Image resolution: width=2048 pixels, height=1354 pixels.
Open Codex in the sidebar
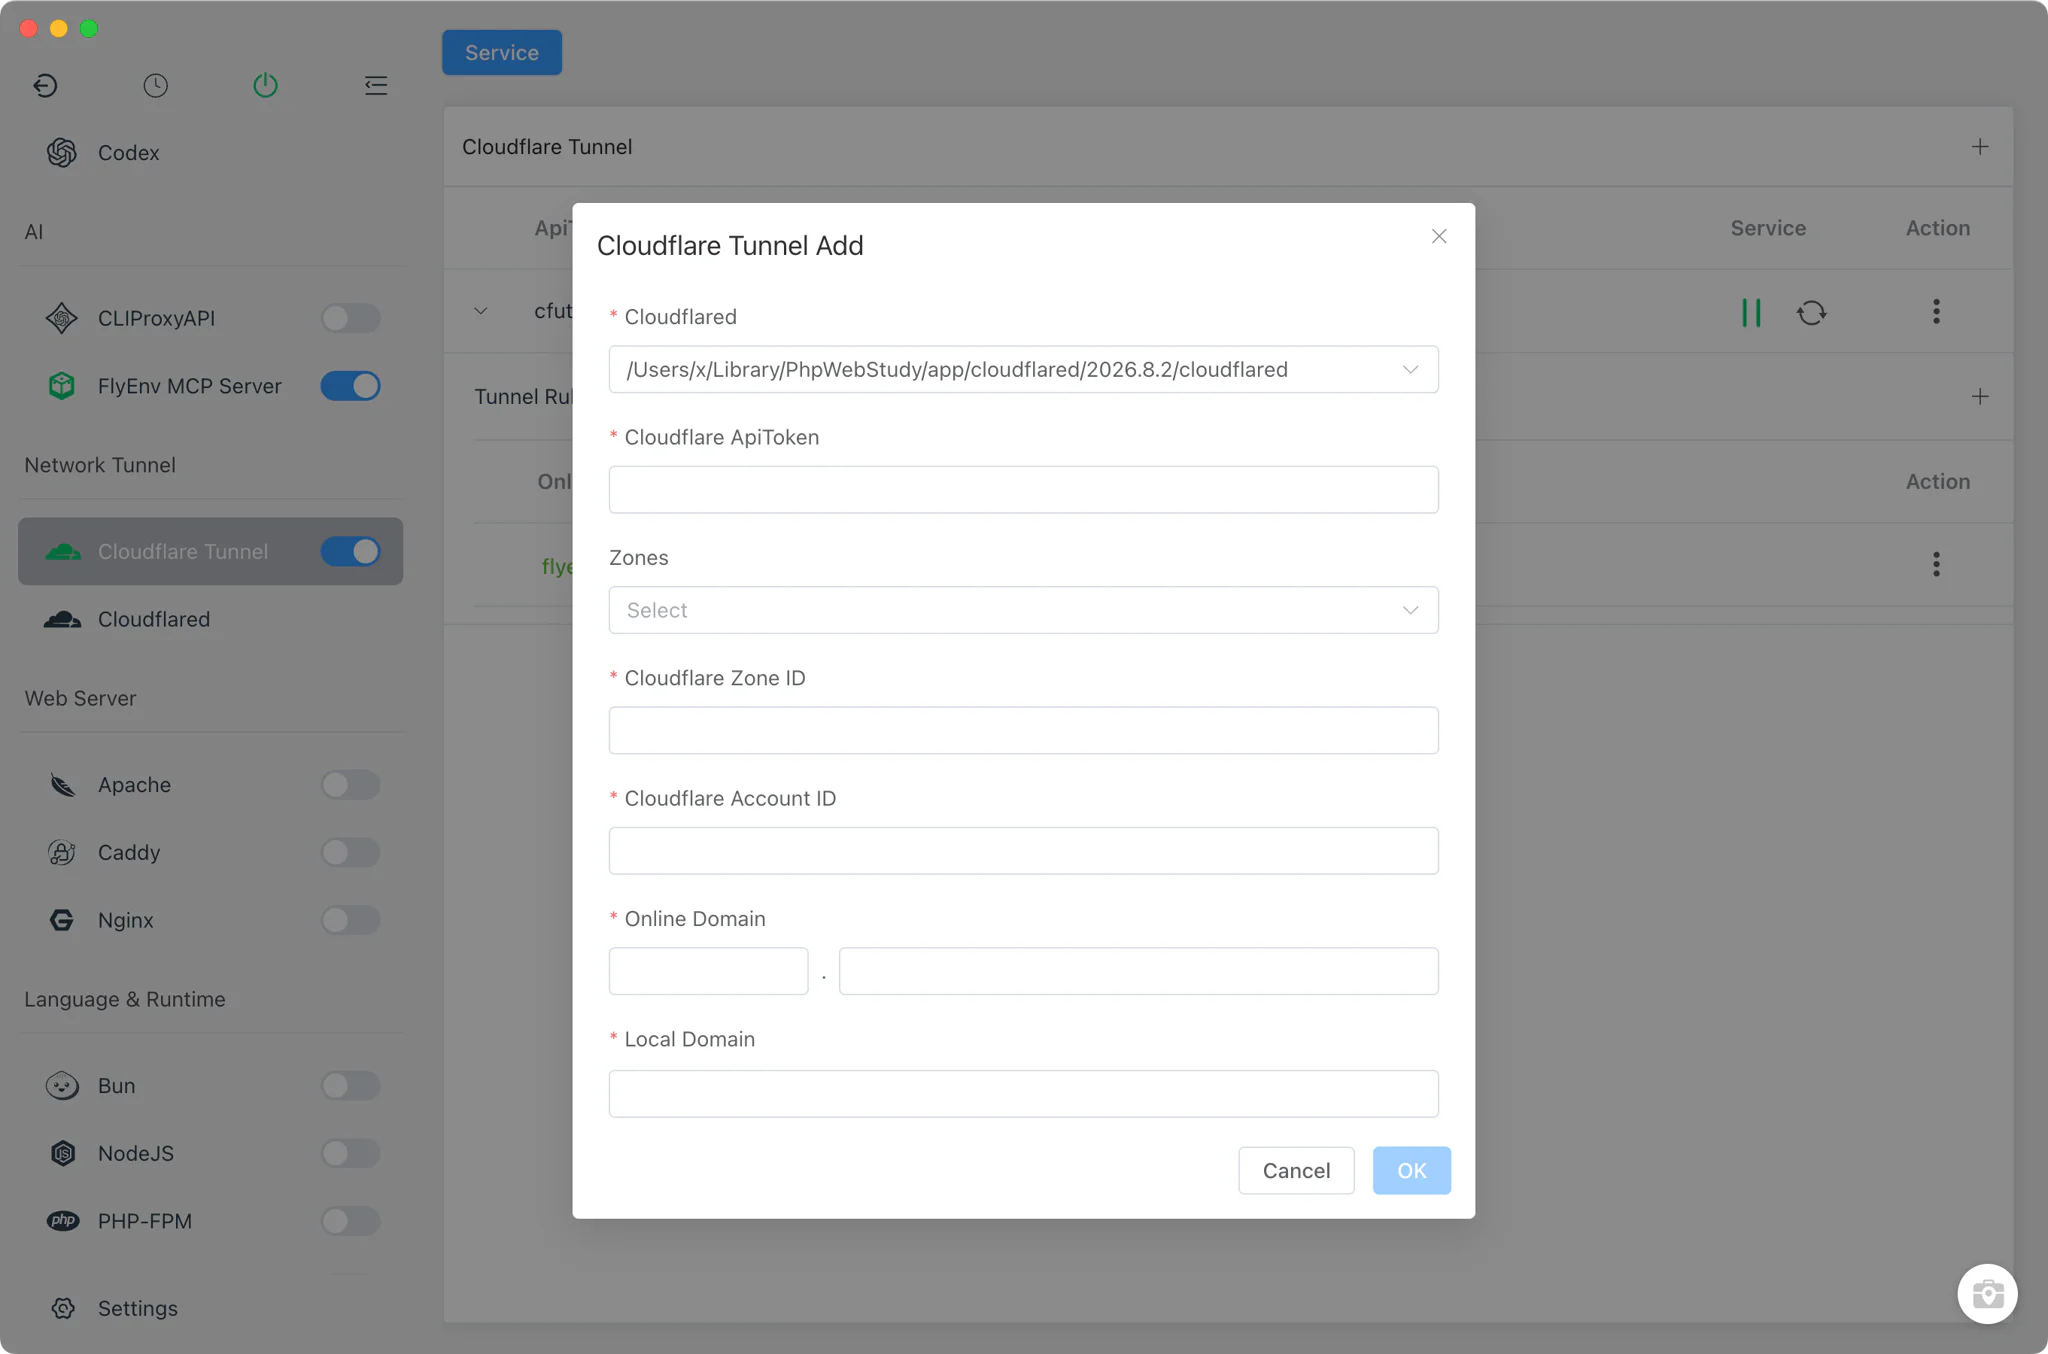[128, 152]
